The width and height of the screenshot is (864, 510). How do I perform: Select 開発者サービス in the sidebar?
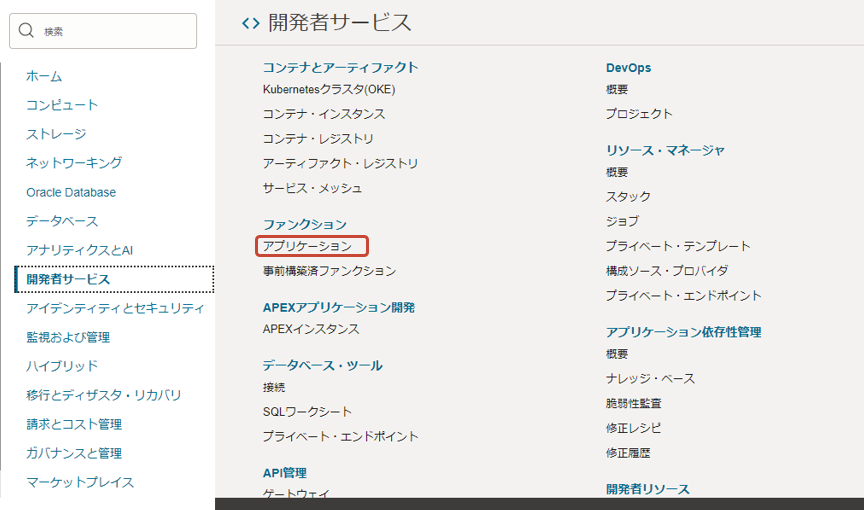[115, 279]
